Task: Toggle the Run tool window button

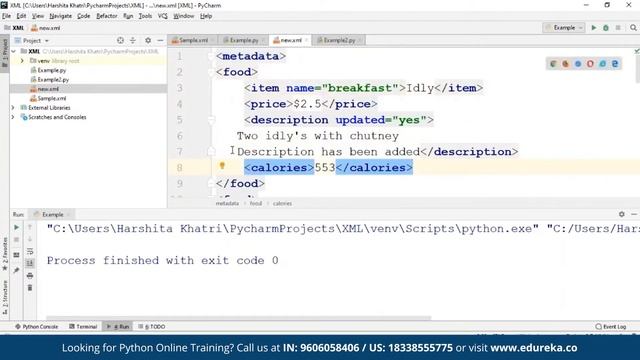Action: (x=118, y=327)
